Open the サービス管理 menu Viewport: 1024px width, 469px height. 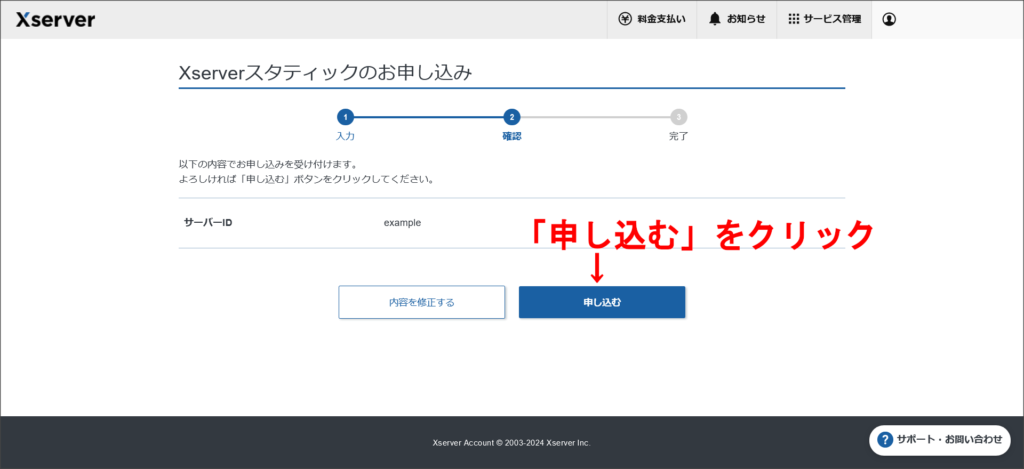pos(824,20)
